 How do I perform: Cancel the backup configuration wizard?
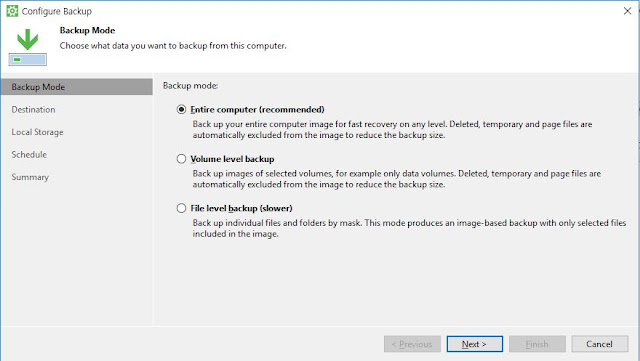600,344
